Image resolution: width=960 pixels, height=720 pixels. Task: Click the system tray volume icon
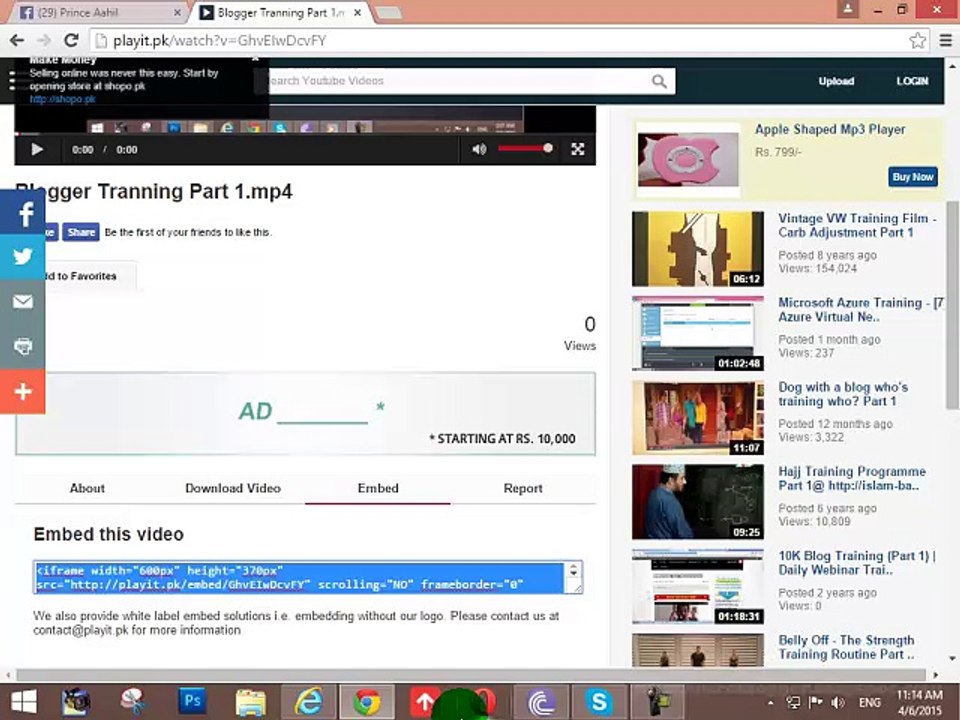pos(838,702)
